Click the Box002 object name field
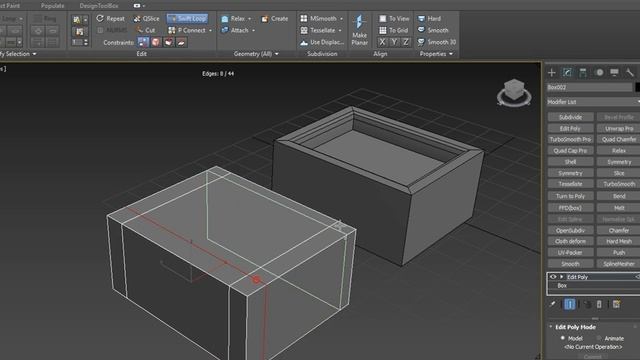The height and width of the screenshot is (360, 640). [589, 87]
